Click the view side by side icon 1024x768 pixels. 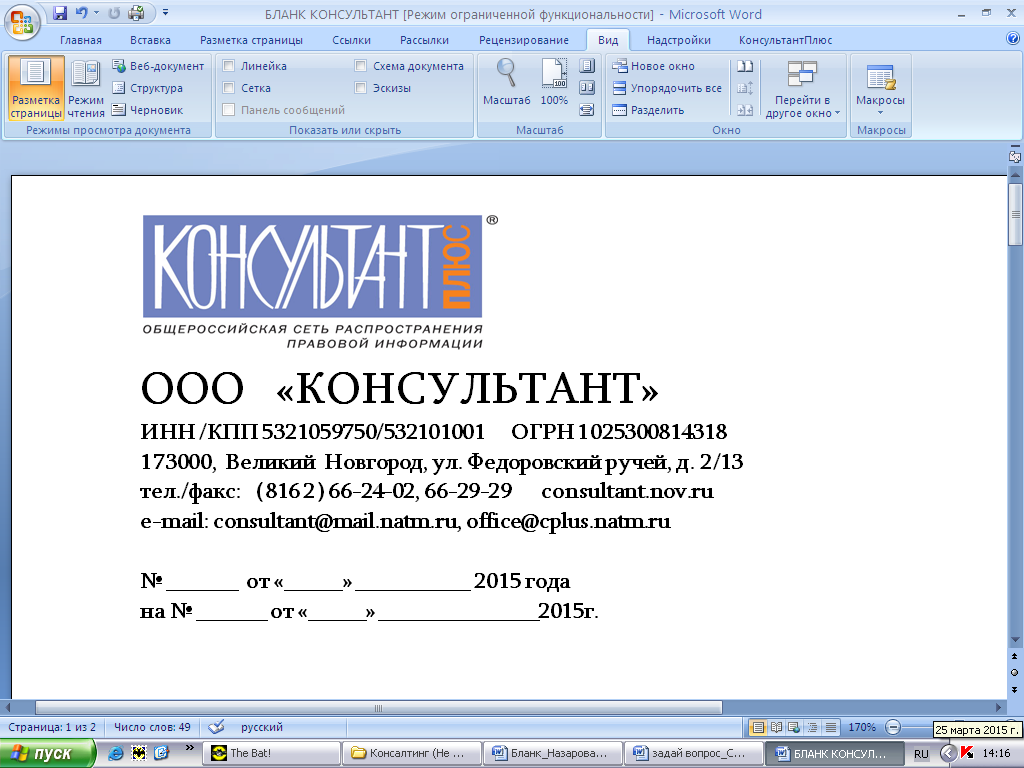(745, 66)
